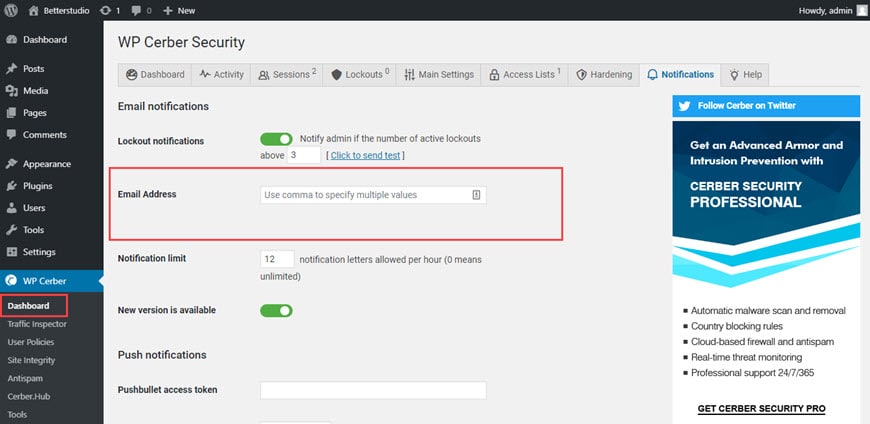Image resolution: width=870 pixels, height=424 pixels.
Task: Click the updates icon in admin bar
Action: (x=105, y=11)
